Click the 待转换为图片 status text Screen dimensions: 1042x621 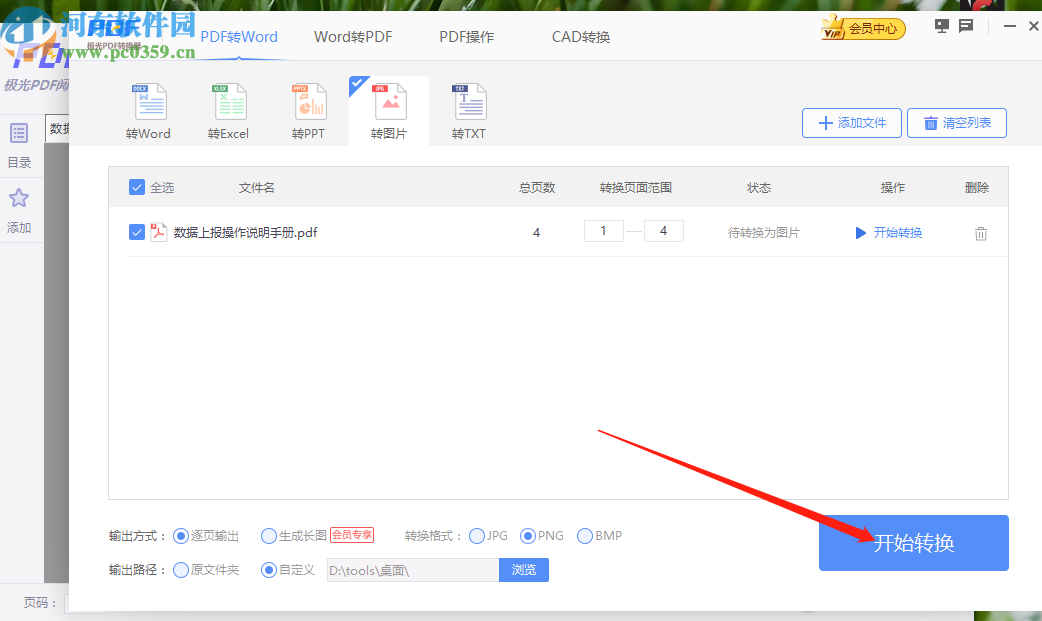(764, 233)
